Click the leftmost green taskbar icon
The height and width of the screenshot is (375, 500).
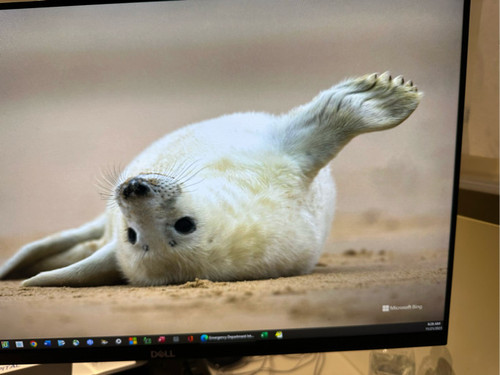[5, 344]
